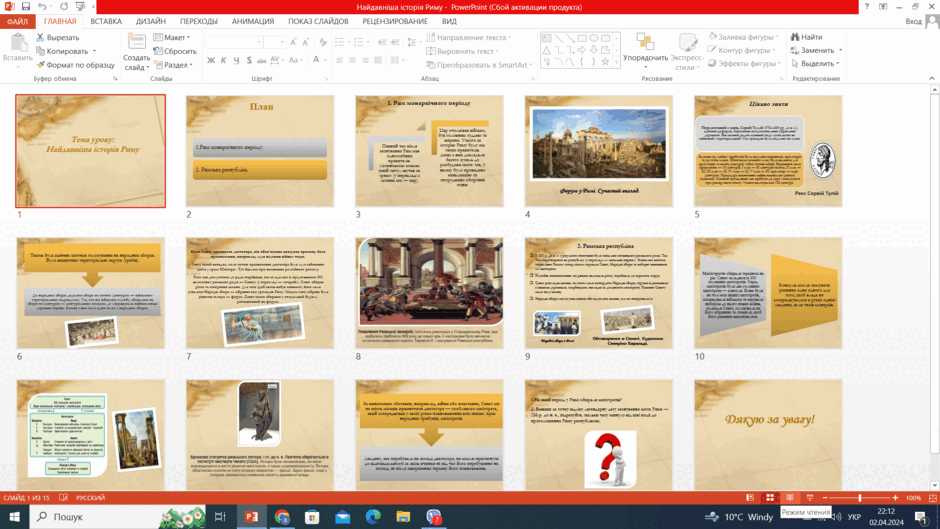
Task: Switch to the ДИЗАЙН tab
Action: click(150, 21)
